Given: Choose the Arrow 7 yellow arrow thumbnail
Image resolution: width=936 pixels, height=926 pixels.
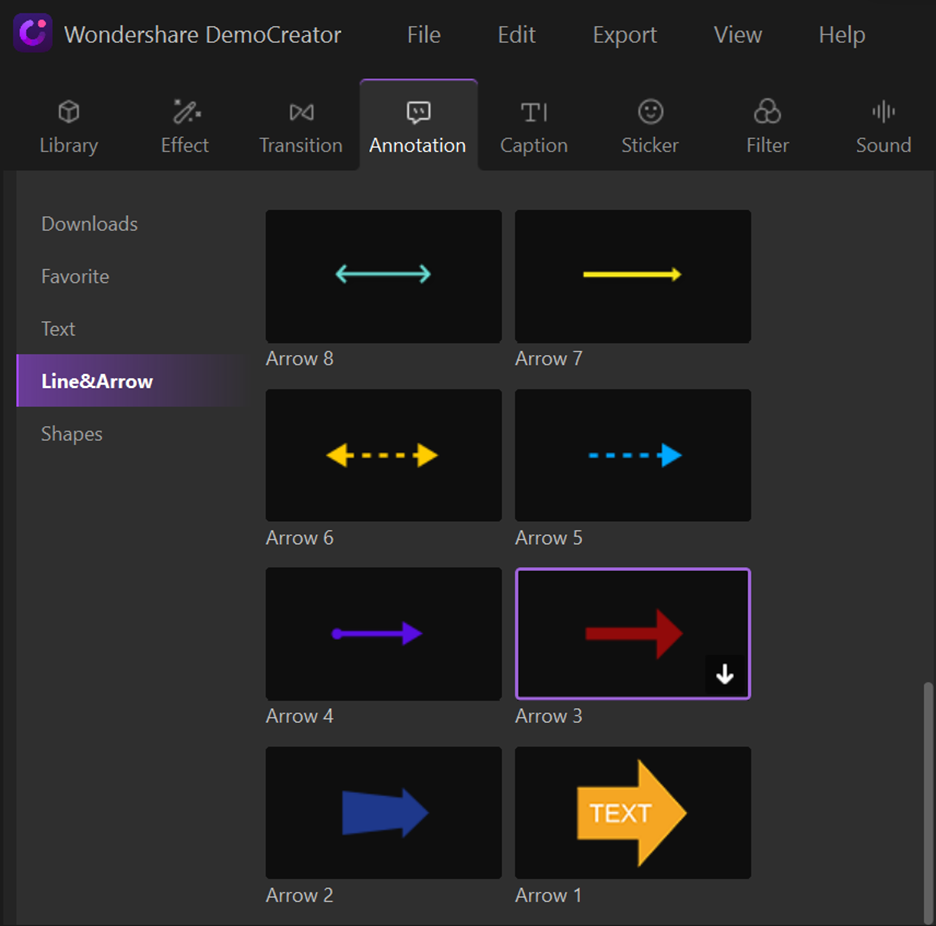Looking at the screenshot, I should 633,276.
